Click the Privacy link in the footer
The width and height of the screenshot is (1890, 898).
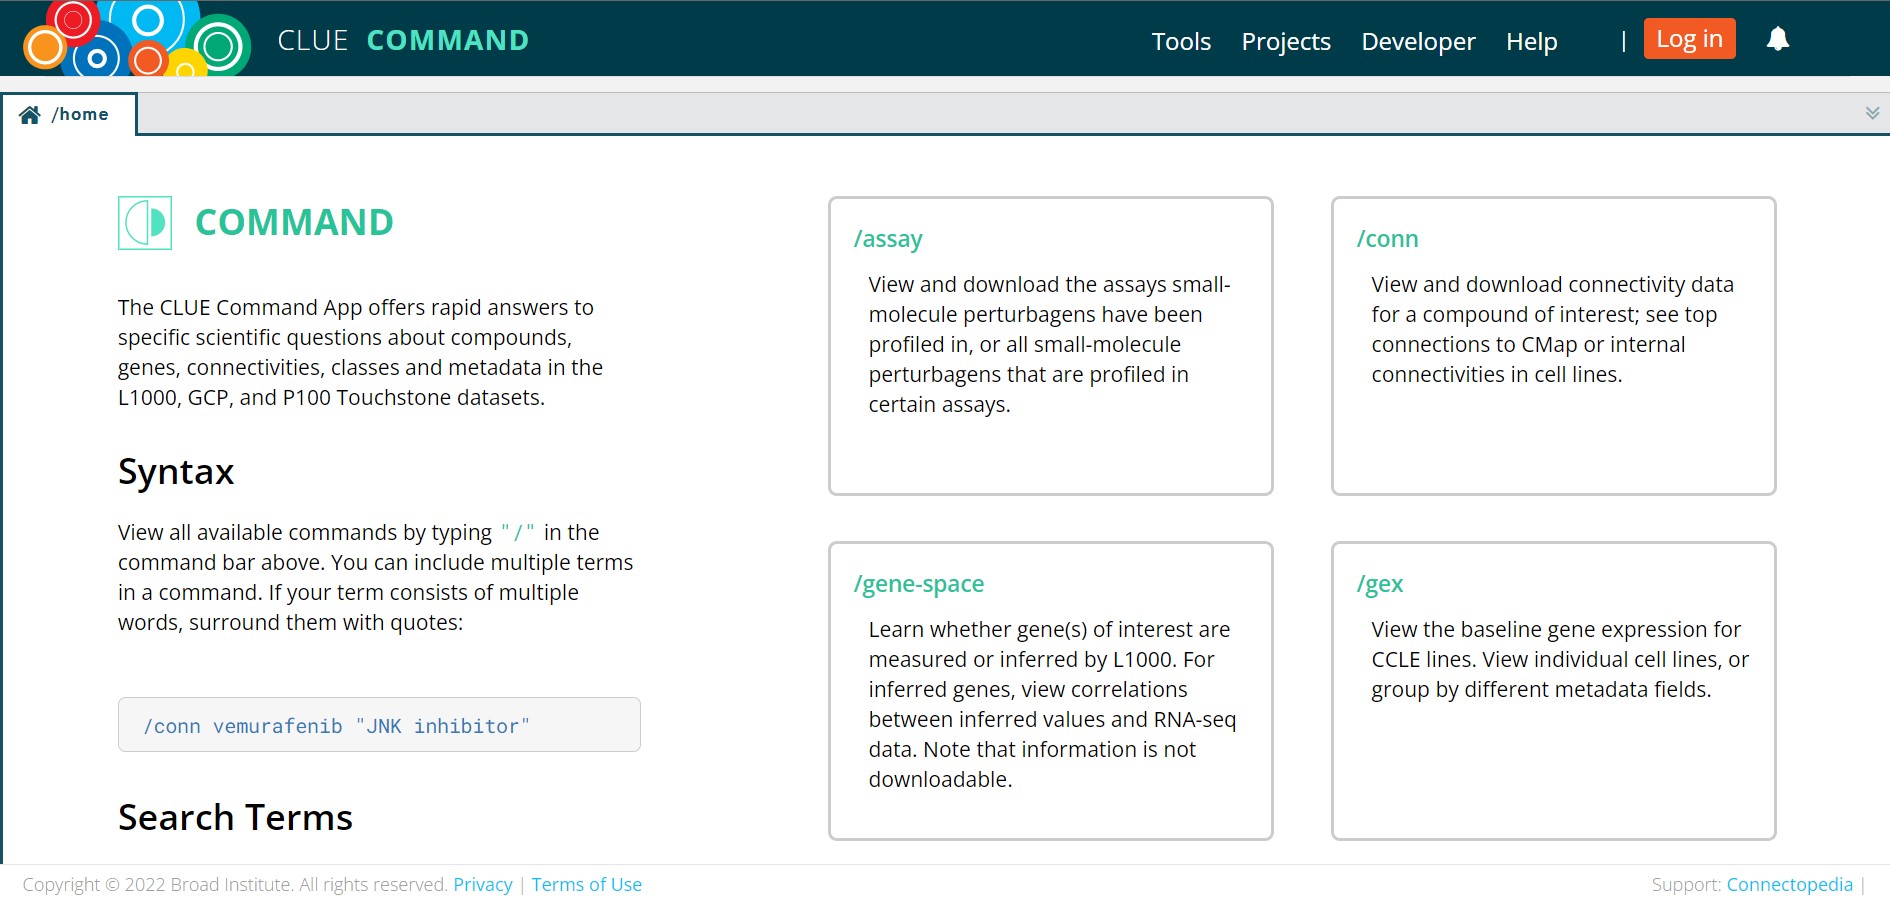tap(482, 884)
